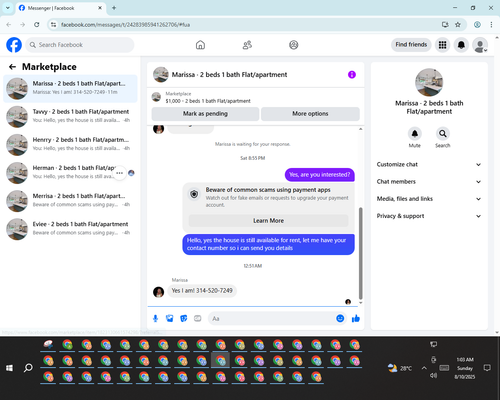This screenshot has width=500, height=400.
Task: Click the chat messages vertical scrollbar
Action: pyautogui.click(x=360, y=253)
